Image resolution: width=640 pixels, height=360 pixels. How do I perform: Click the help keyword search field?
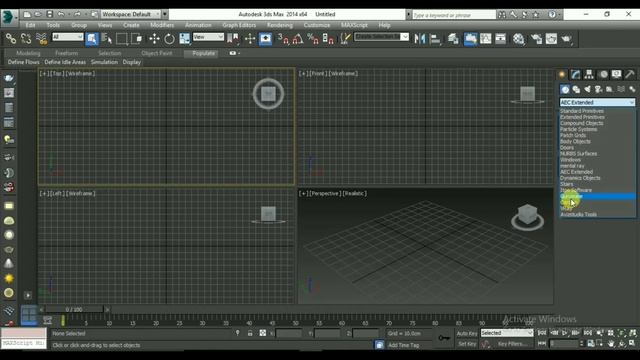[x=454, y=15]
